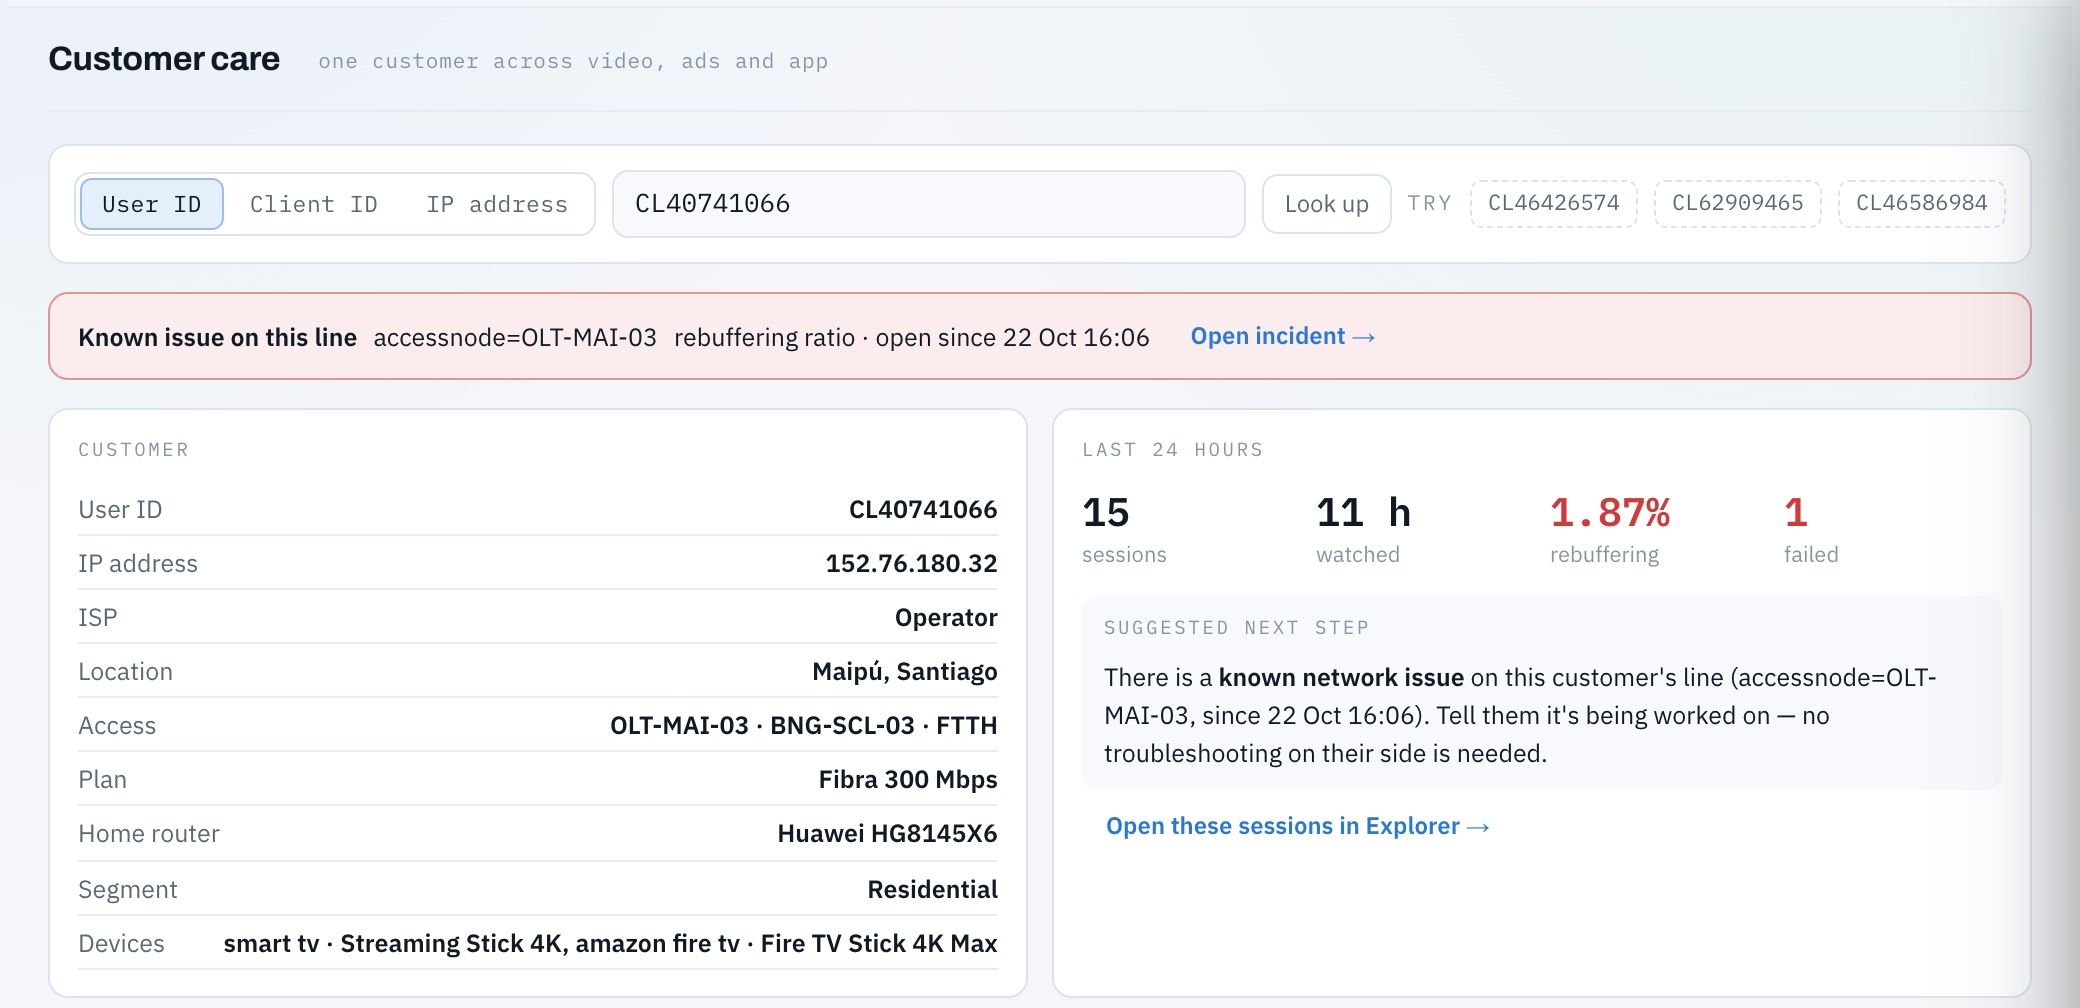Click the 1 failed statistic
Viewport: 2080px width, 1008px height.
click(x=1811, y=530)
